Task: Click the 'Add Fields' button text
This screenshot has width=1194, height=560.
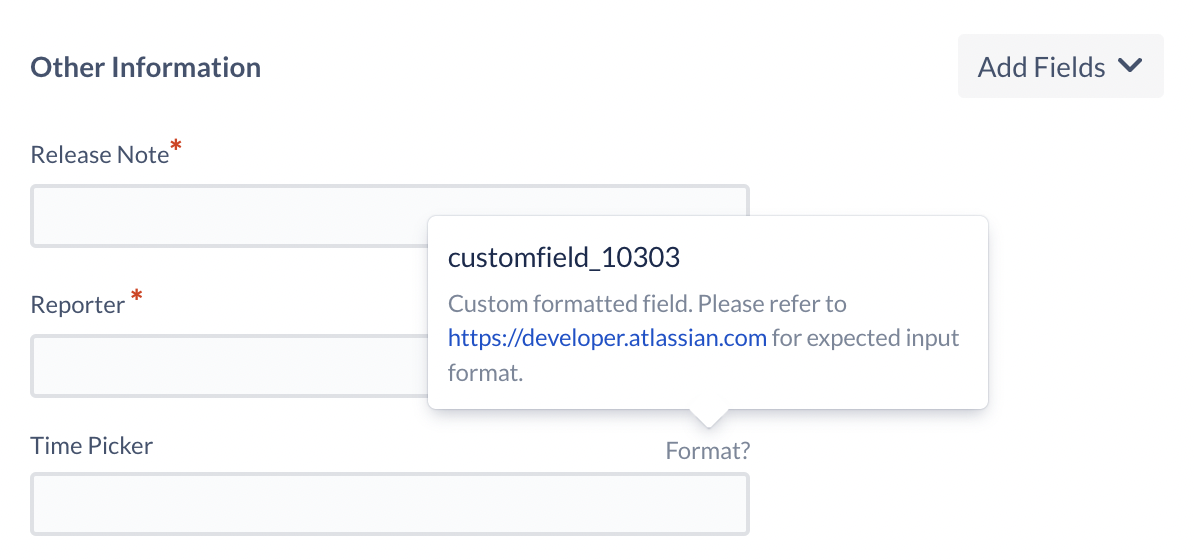Action: [1041, 67]
